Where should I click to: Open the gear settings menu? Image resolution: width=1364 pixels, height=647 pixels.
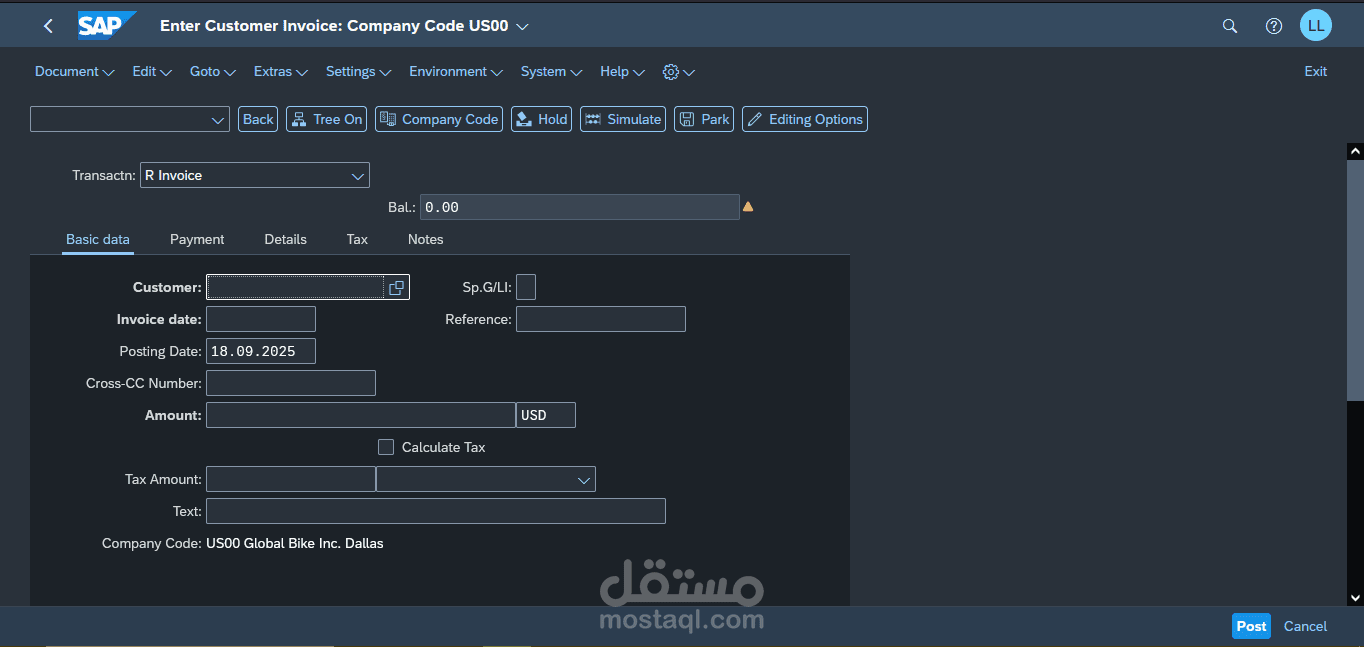coord(679,72)
